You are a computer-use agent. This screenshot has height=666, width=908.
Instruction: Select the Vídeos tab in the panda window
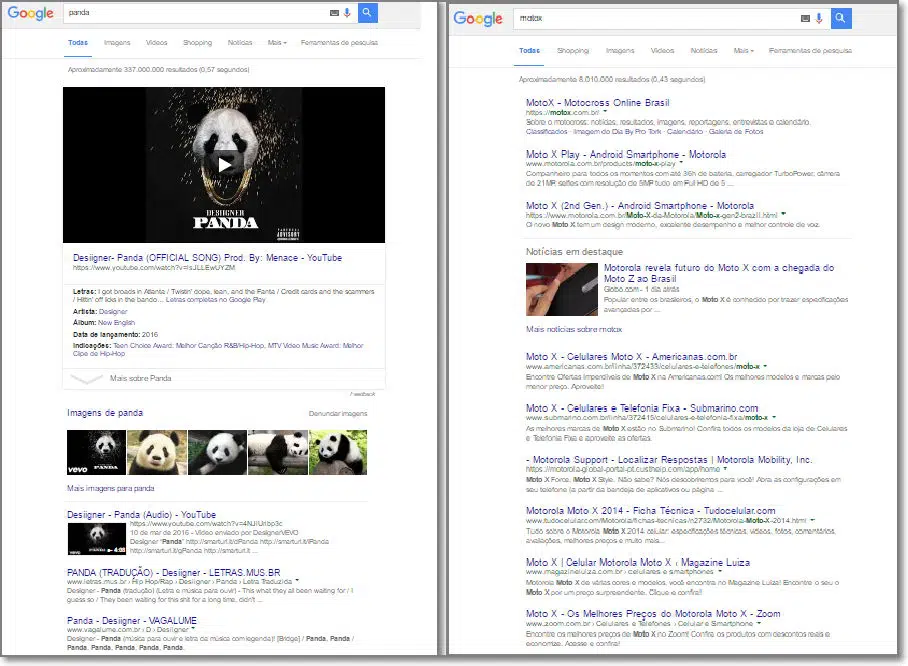[156, 42]
